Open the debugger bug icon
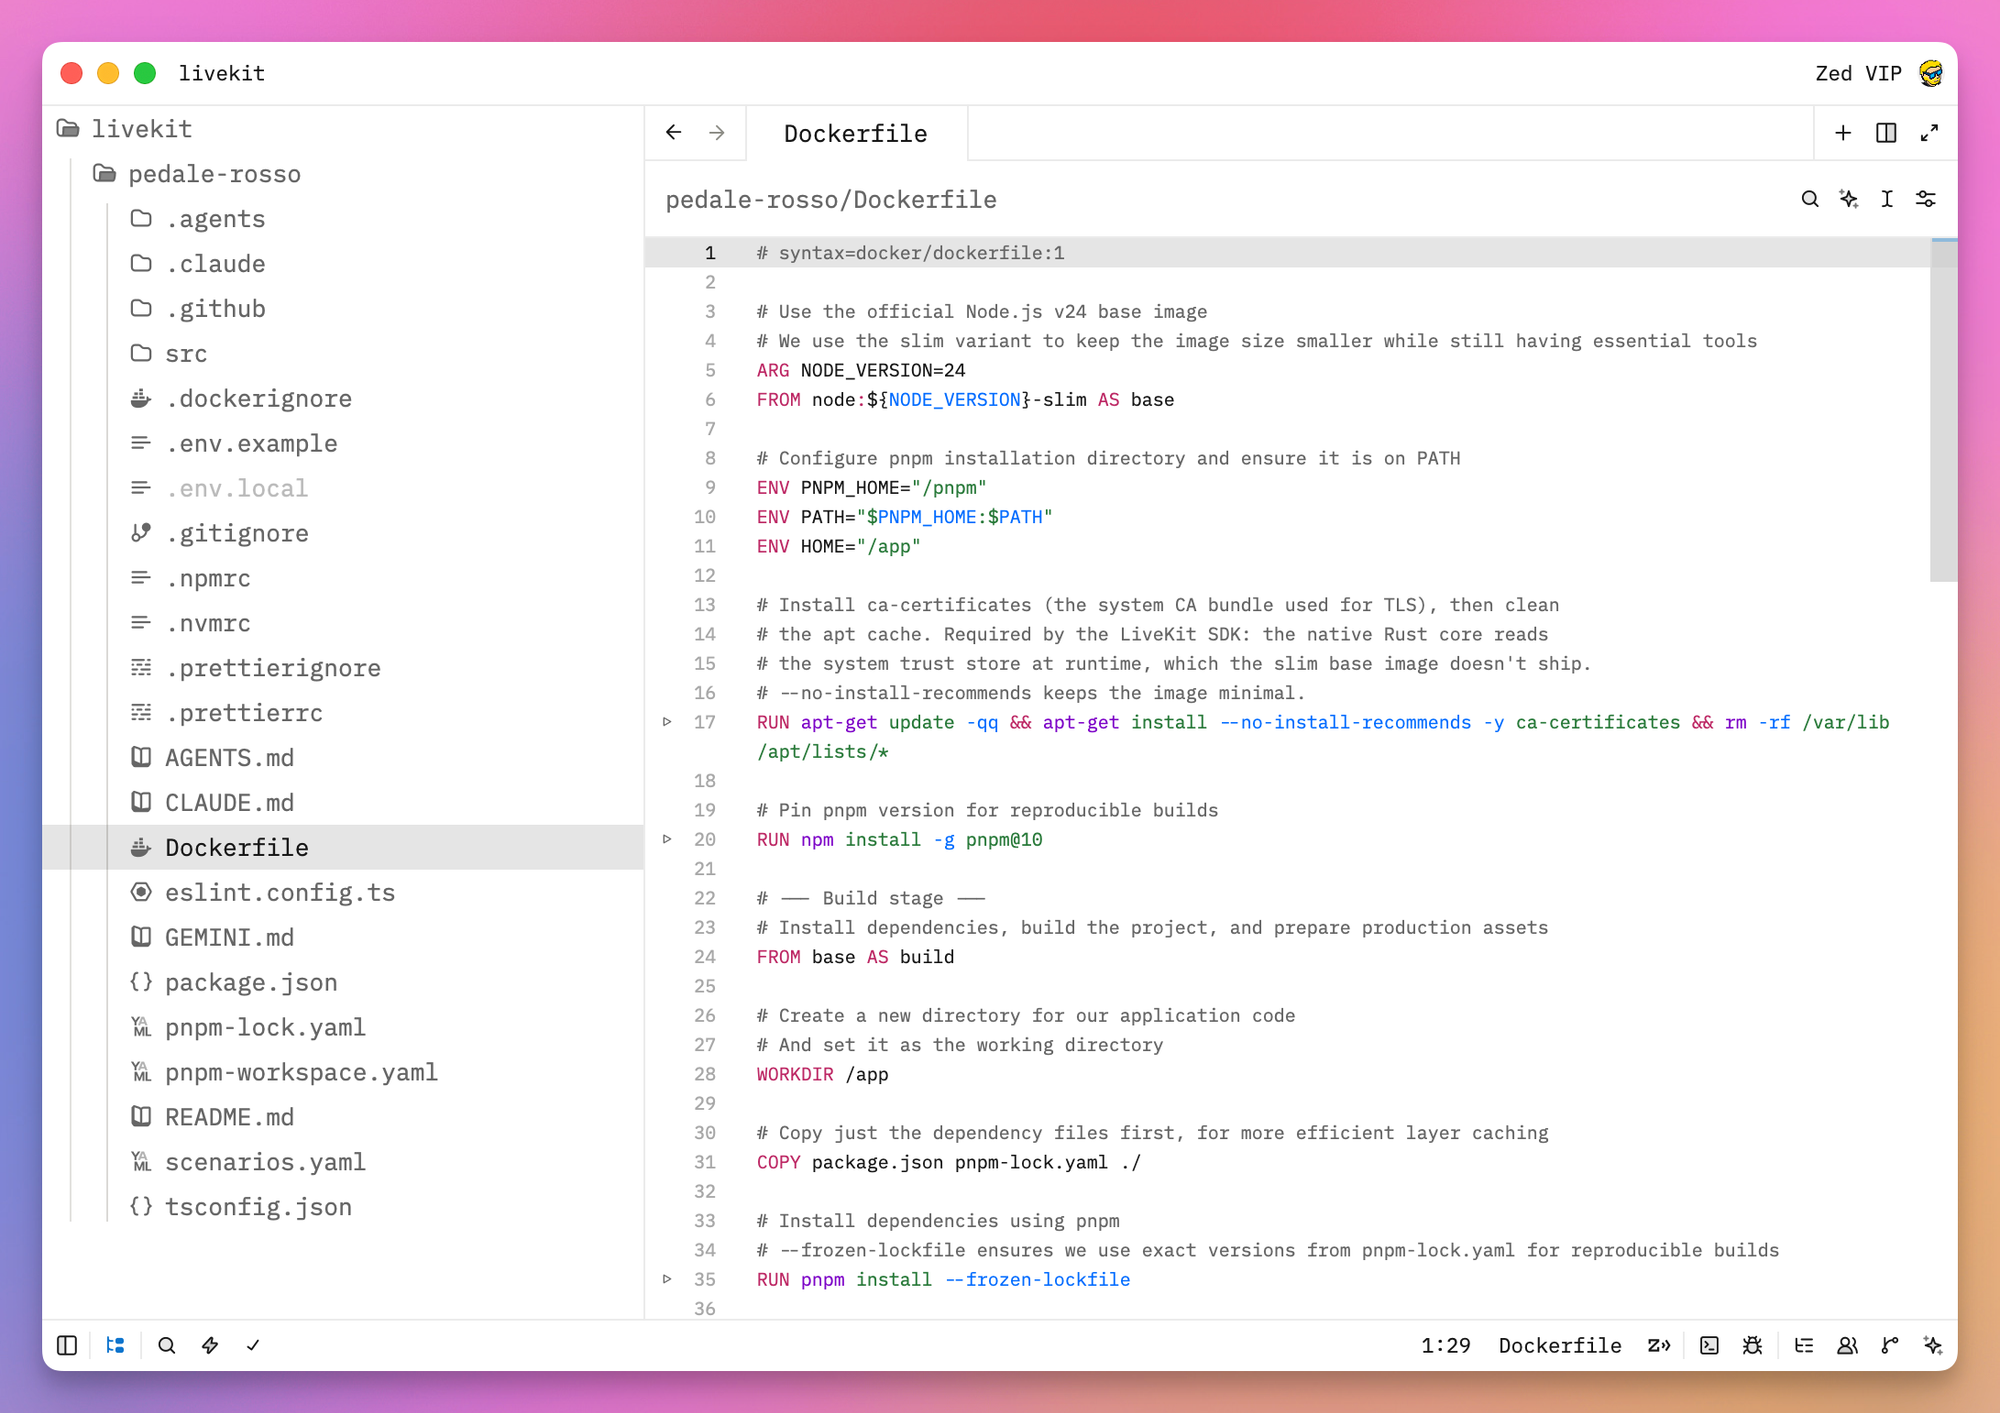The width and height of the screenshot is (2000, 1413). coord(1752,1345)
